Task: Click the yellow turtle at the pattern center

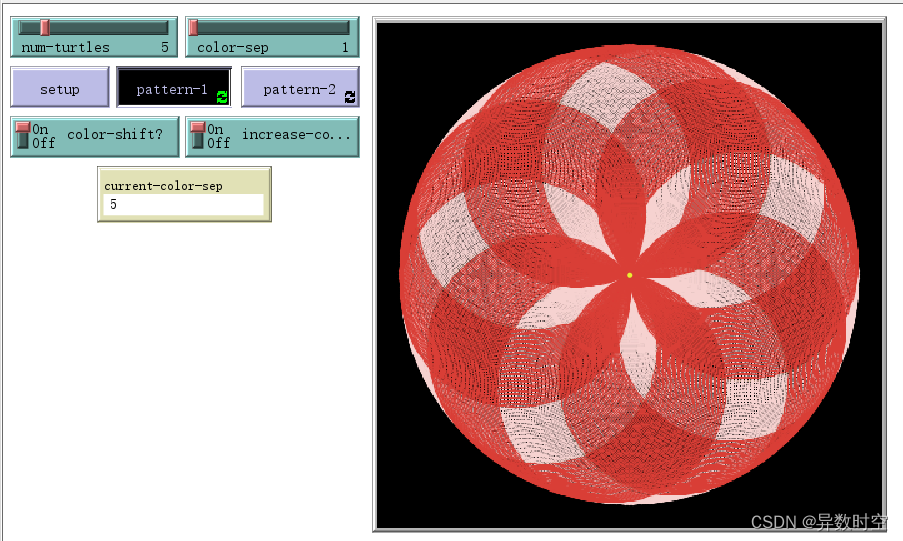Action: [629, 275]
